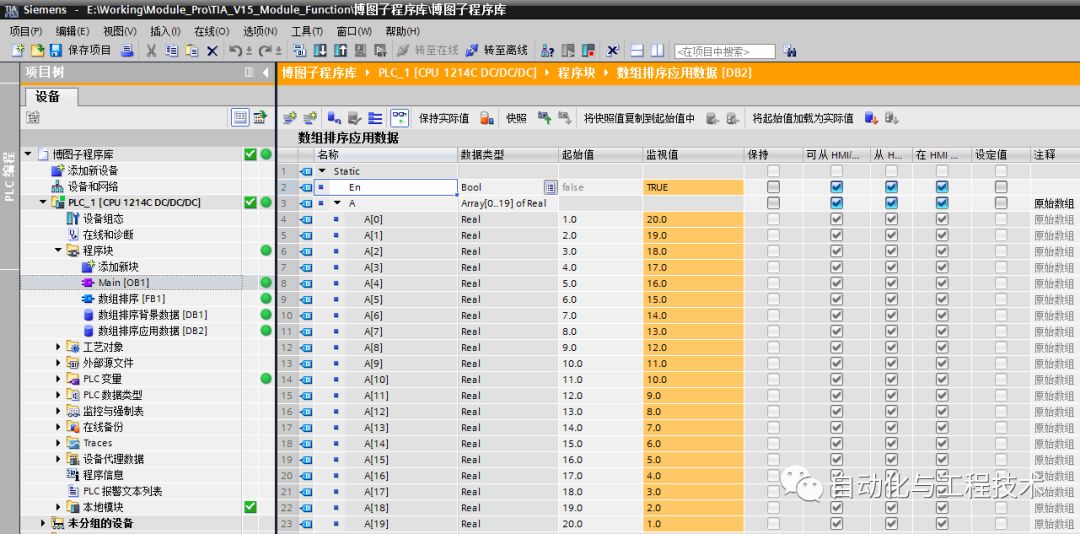Click the binoculars search icon

[790, 51]
